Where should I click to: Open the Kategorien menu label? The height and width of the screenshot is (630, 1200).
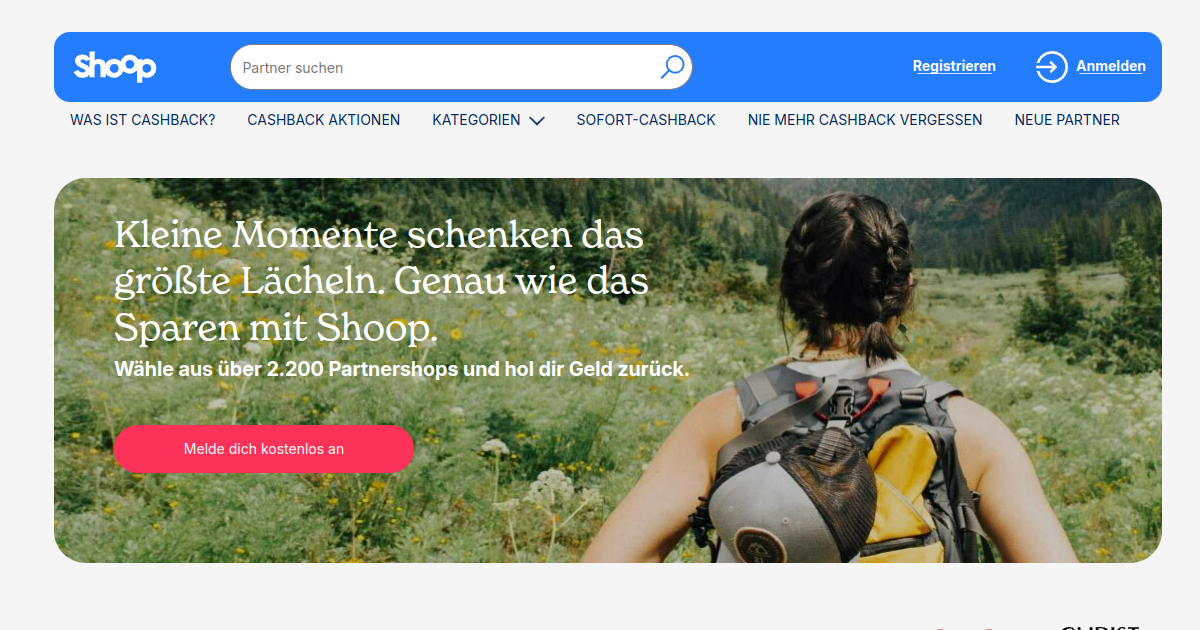[x=476, y=120]
